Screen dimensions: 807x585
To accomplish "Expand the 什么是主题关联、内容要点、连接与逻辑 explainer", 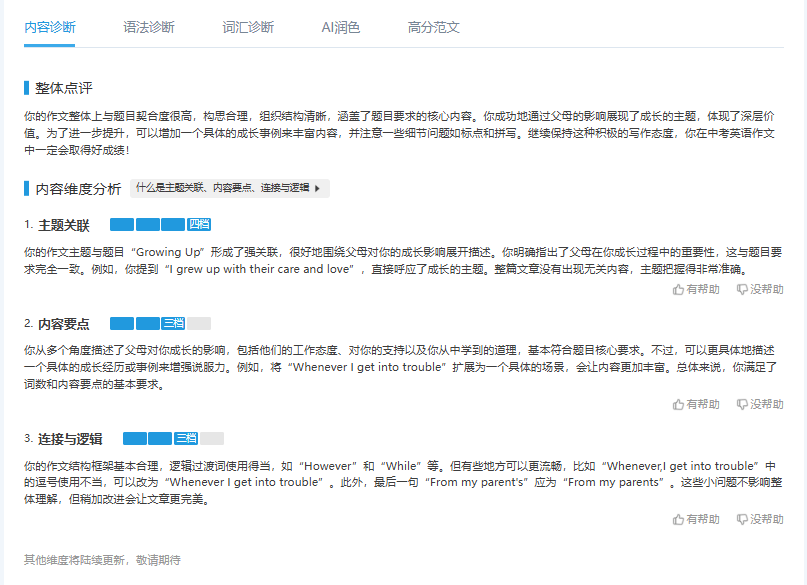I will tap(229, 188).
